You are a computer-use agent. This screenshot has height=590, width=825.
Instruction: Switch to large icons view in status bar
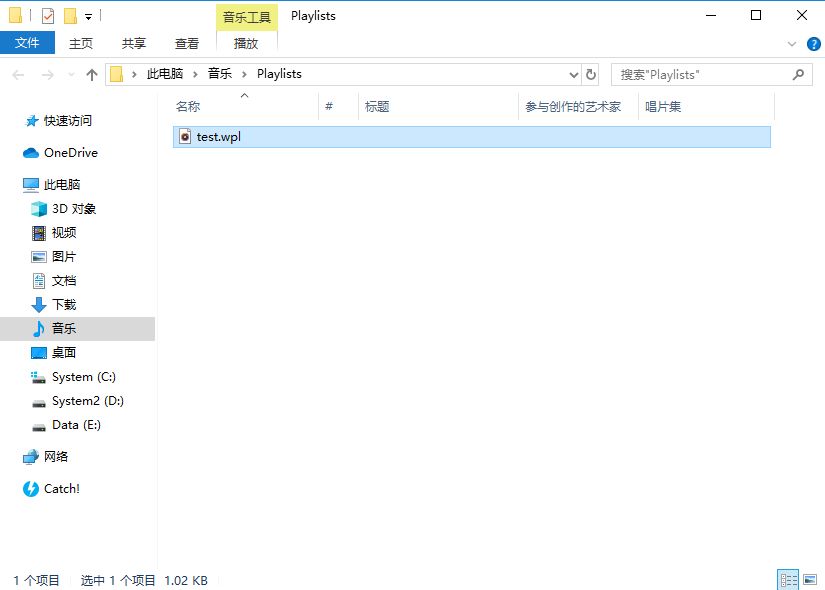(809, 580)
